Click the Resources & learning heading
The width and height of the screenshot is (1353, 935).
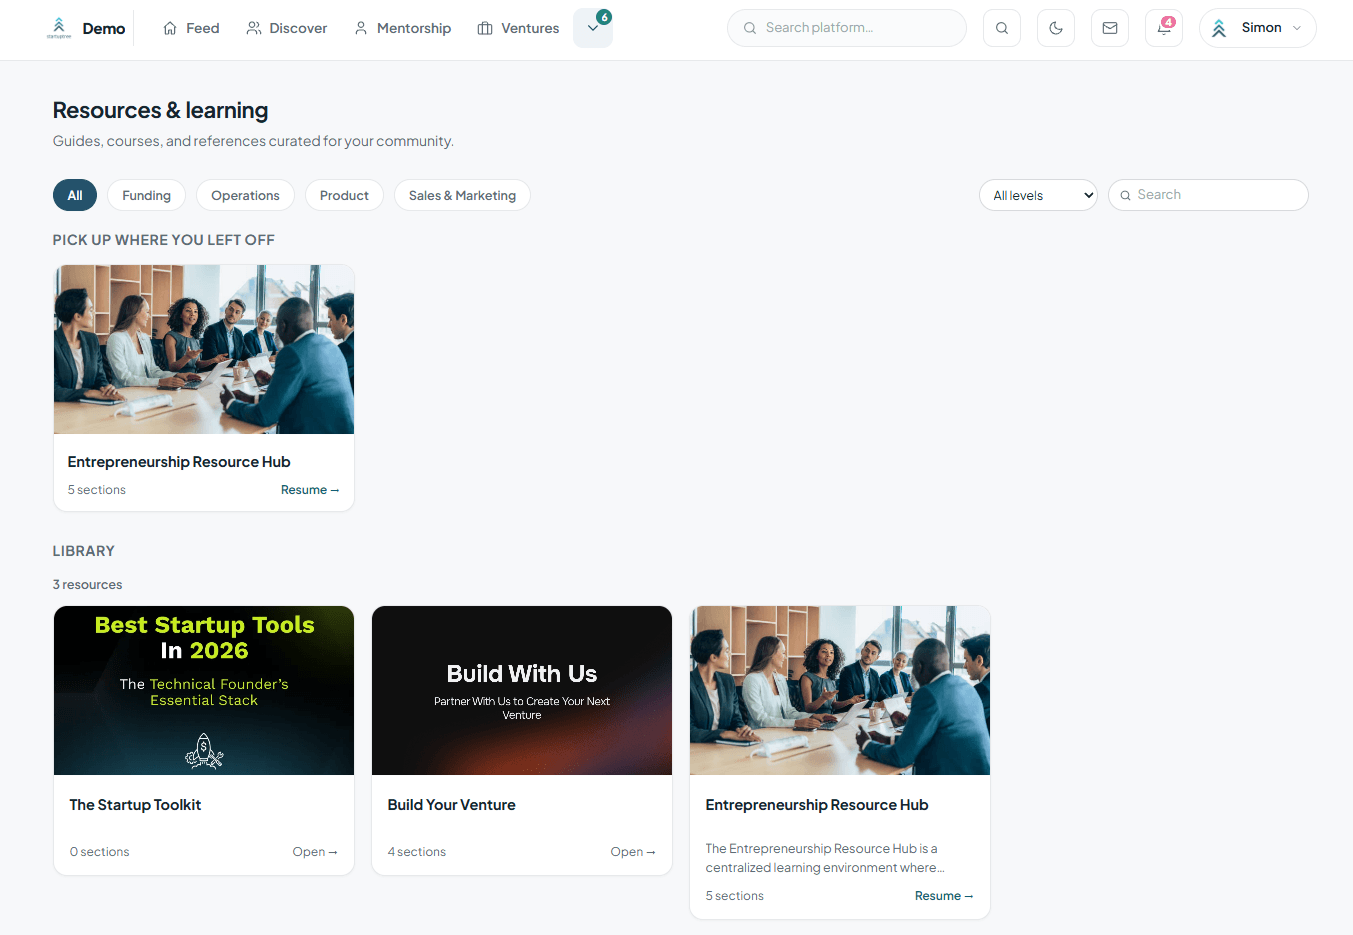pos(161,110)
